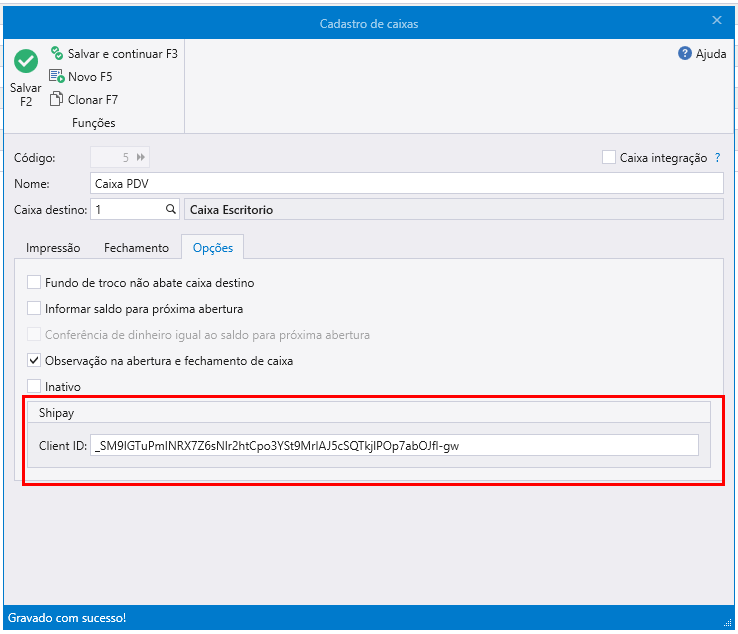Click the question mark beside Caixa integração
Viewport: 738px width, 634px height.
717,158
